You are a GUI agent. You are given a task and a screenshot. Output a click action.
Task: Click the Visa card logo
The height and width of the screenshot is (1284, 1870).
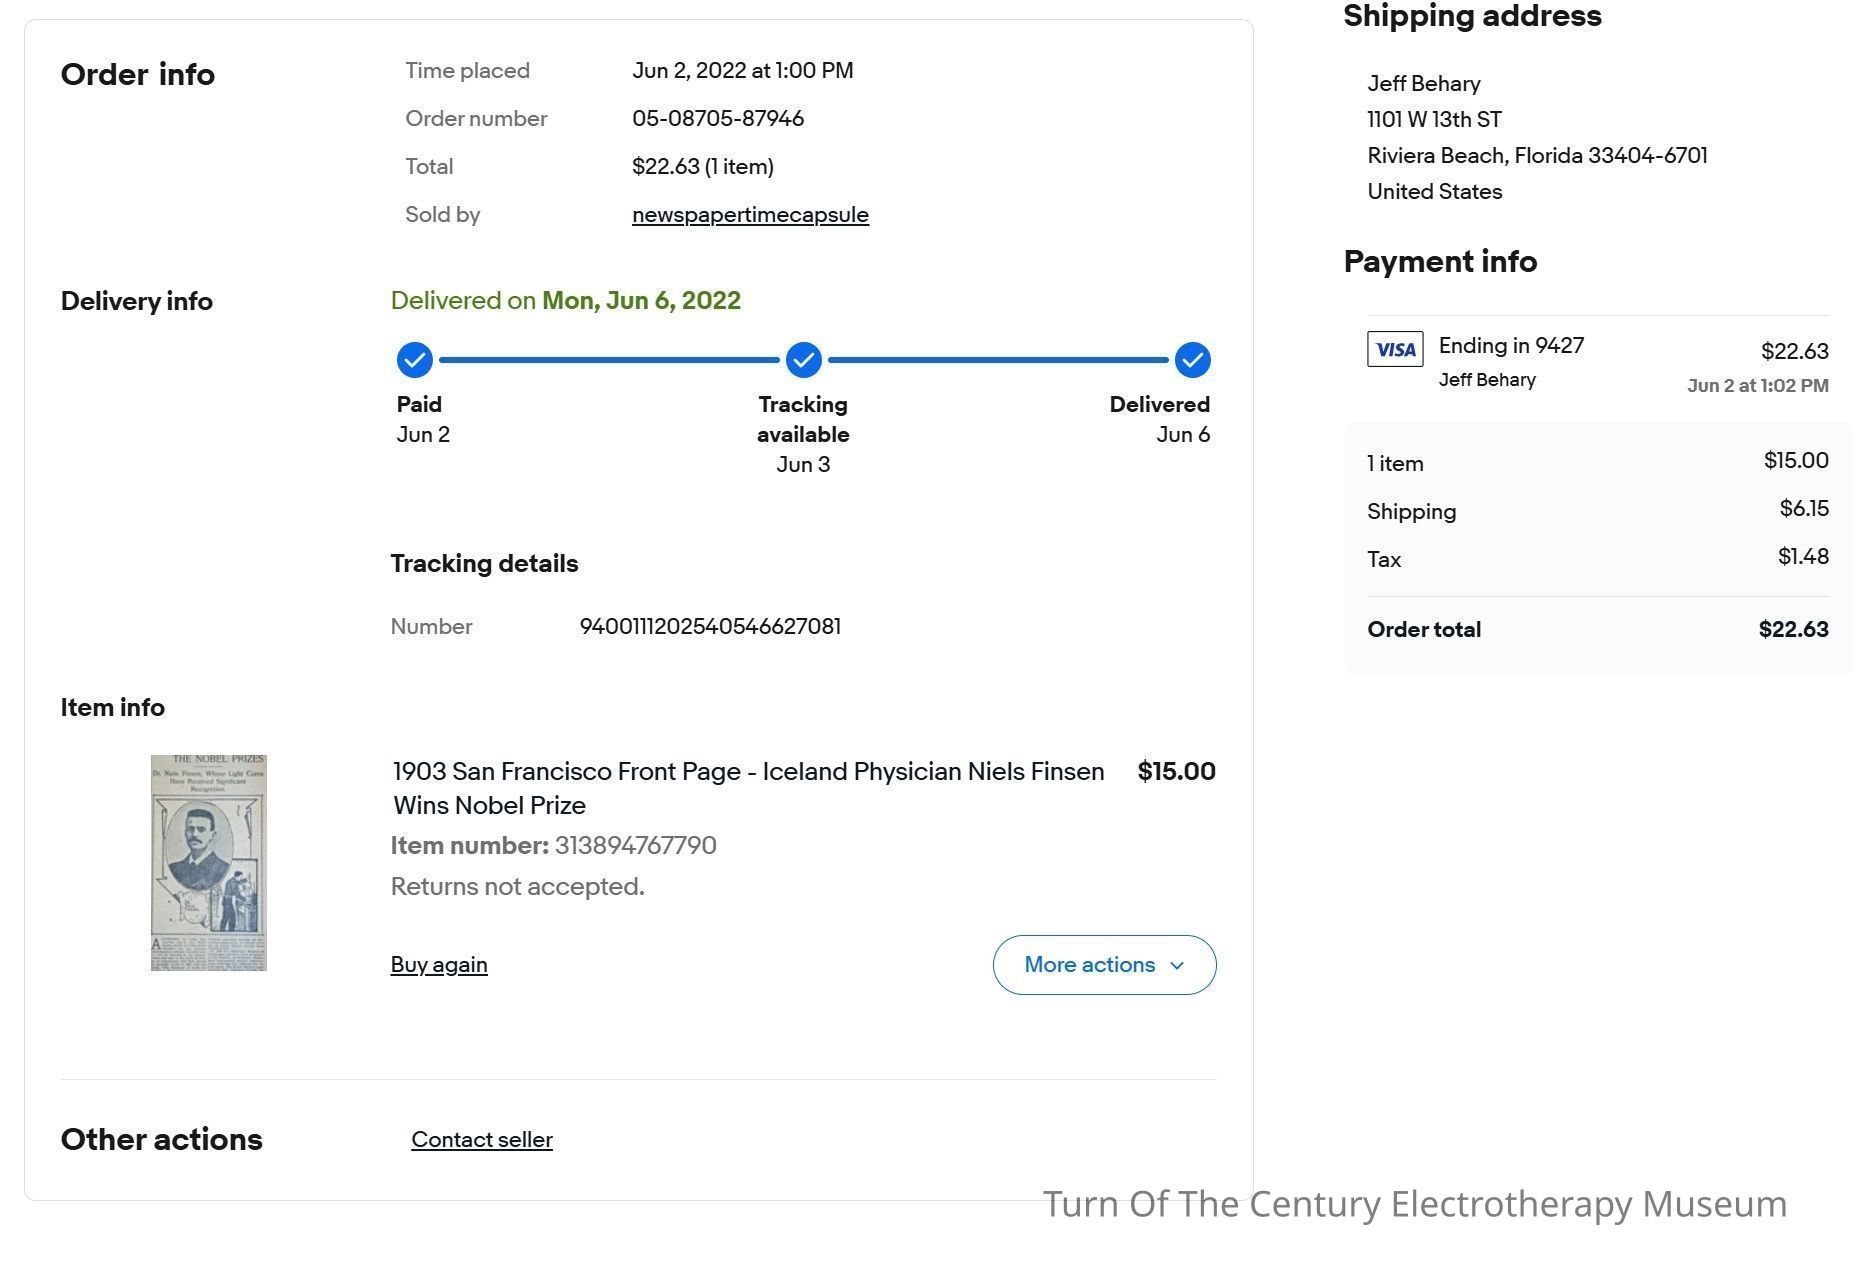1395,349
